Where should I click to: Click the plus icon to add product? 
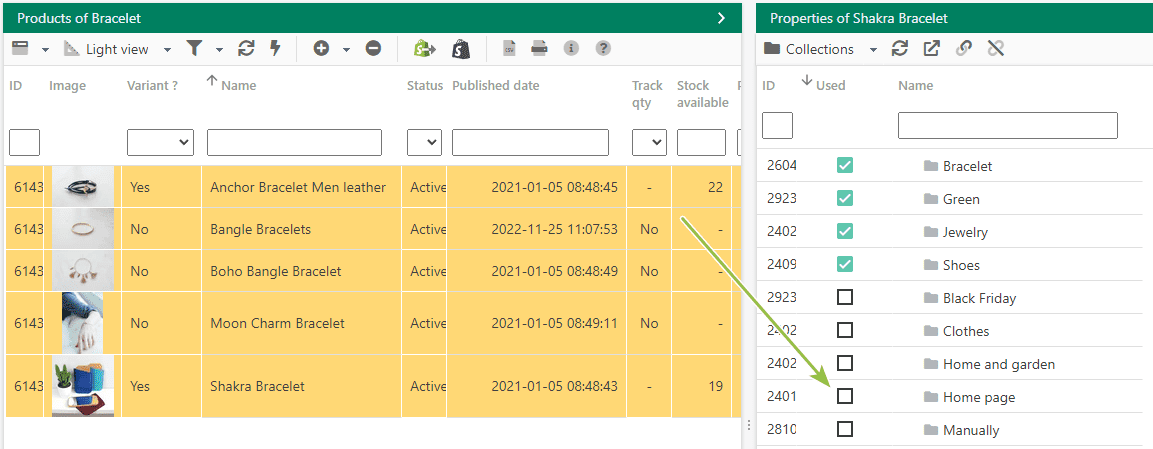321,49
